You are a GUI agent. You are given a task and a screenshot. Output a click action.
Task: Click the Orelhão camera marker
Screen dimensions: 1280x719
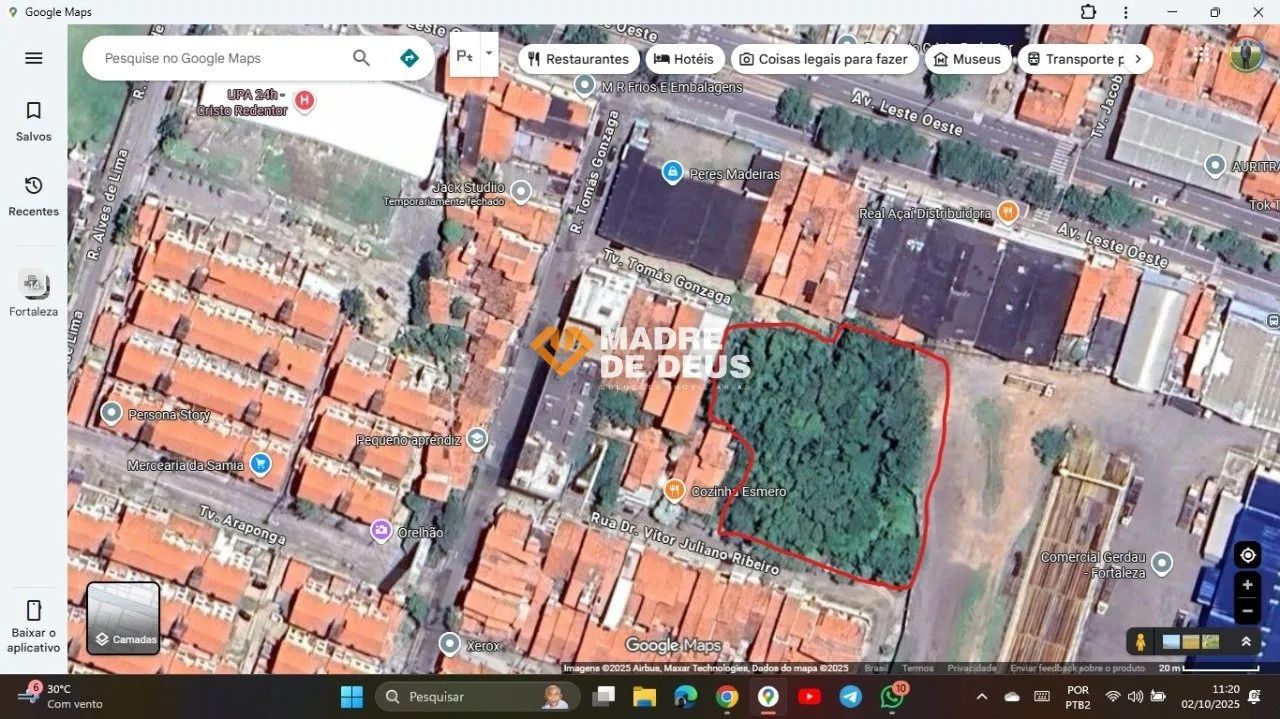tap(381, 531)
